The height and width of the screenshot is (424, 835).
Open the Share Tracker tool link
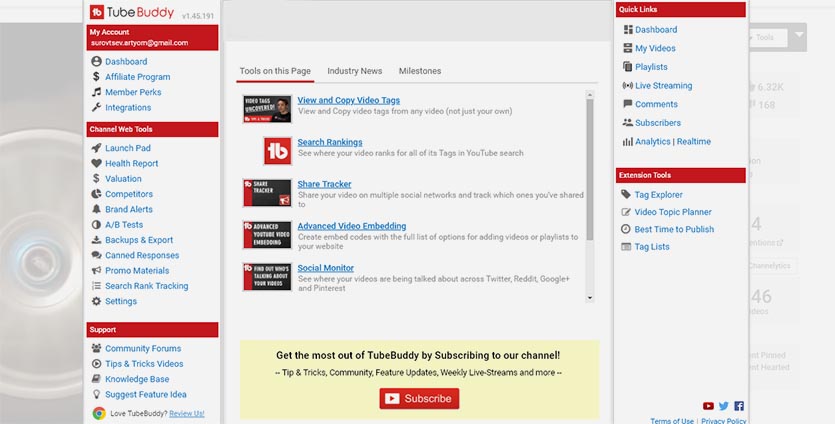tap(324, 184)
